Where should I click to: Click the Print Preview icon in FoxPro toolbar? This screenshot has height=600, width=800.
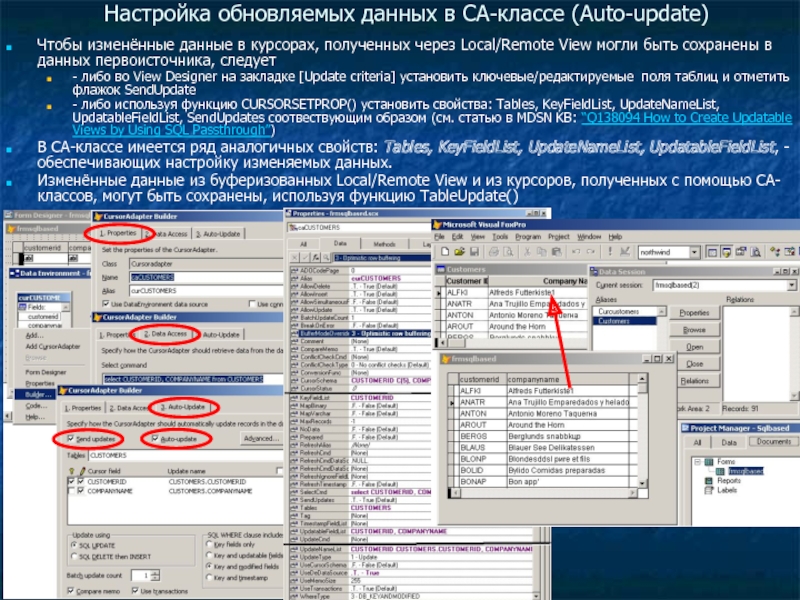[x=508, y=252]
